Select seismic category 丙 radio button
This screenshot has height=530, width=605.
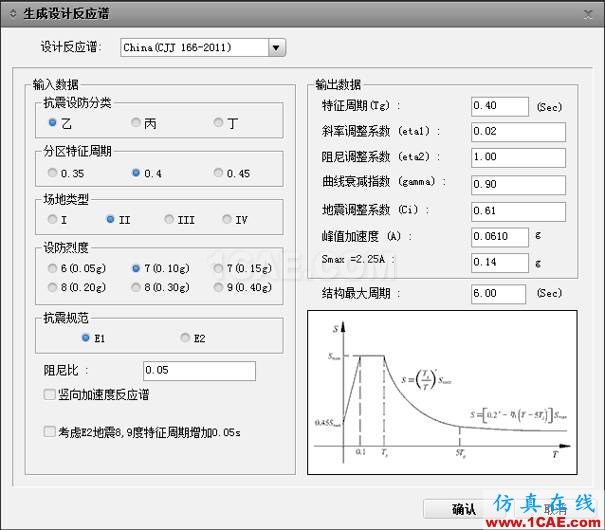135,122
